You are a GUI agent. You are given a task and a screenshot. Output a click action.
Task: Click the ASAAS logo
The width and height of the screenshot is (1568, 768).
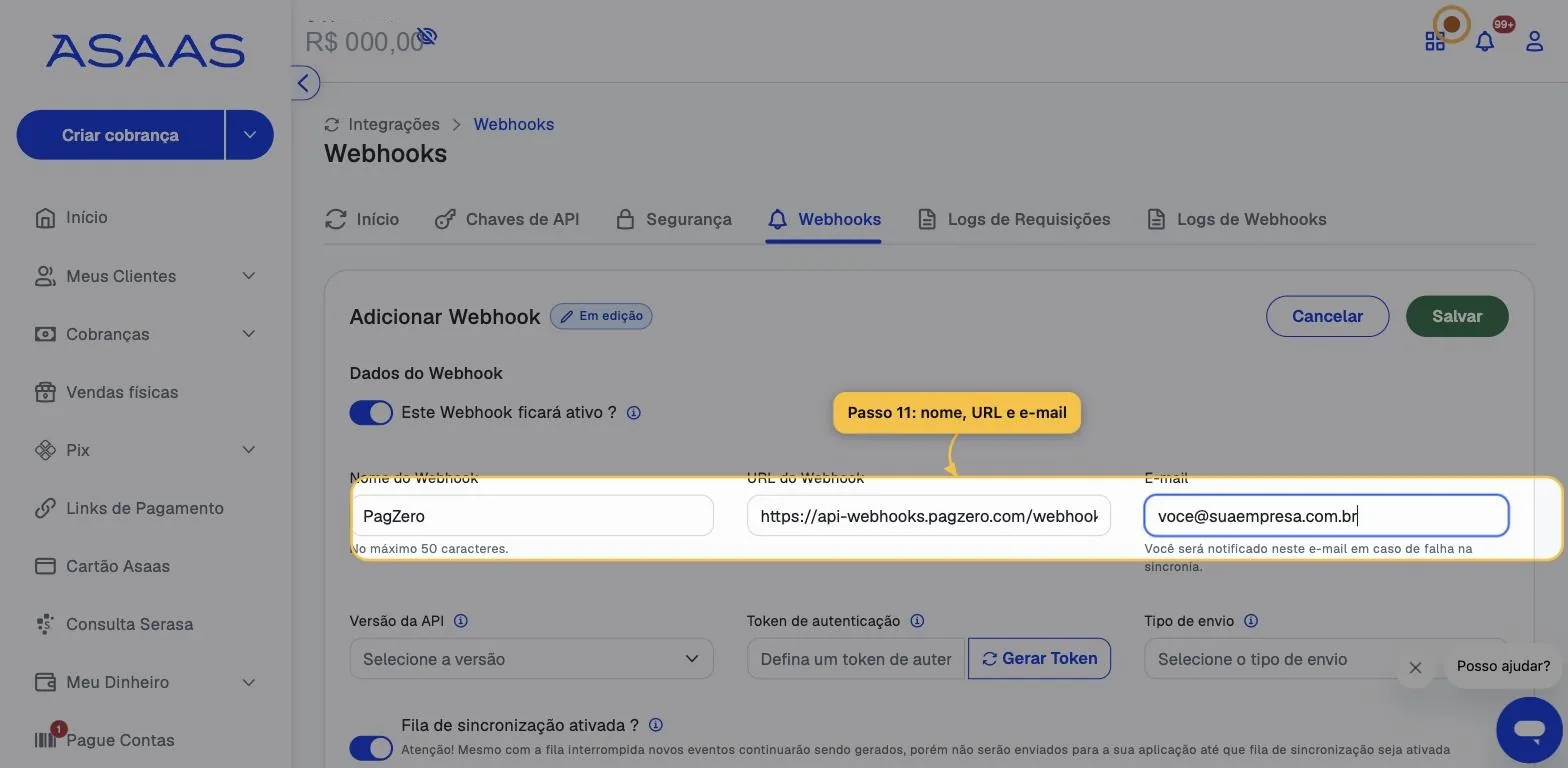(145, 51)
